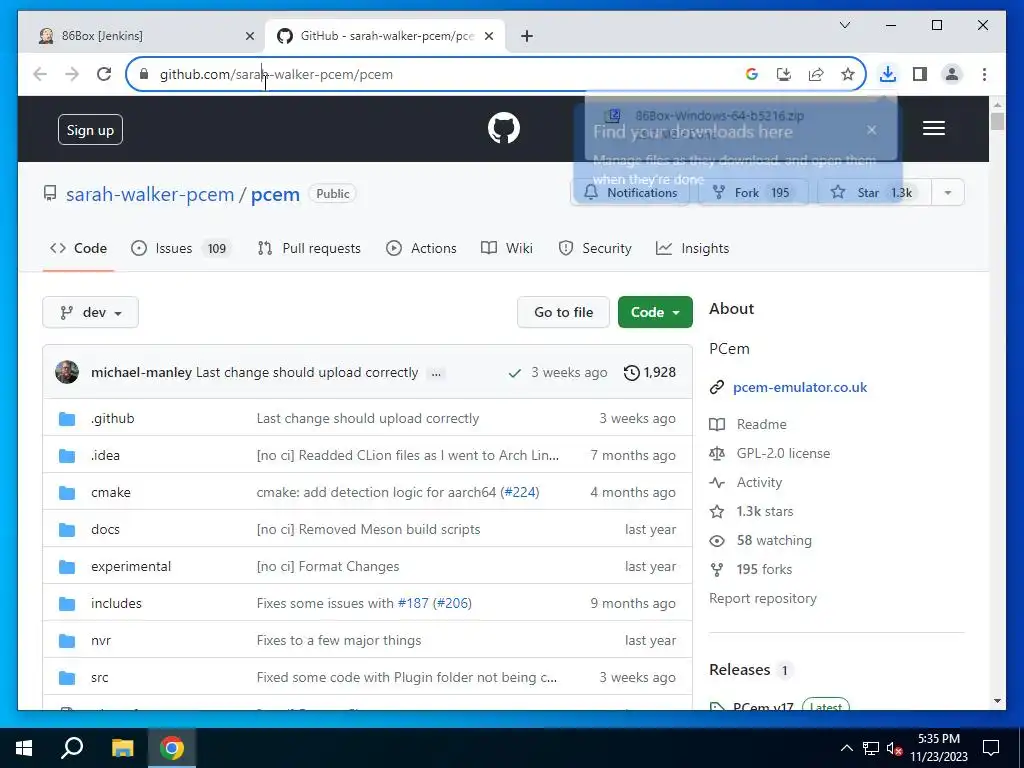Open the Windows notification center
Viewport: 1024px width, 768px height.
pos(991,748)
